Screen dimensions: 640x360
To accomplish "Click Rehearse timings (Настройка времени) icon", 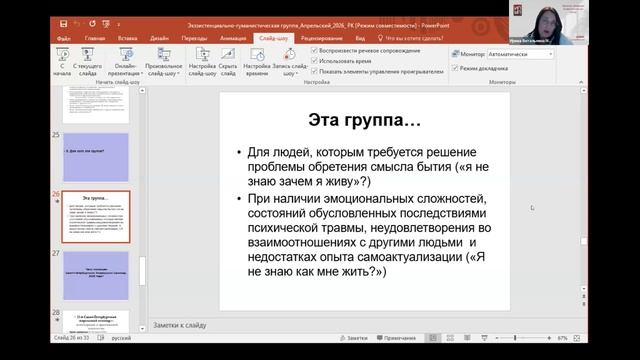I will coord(257,62).
